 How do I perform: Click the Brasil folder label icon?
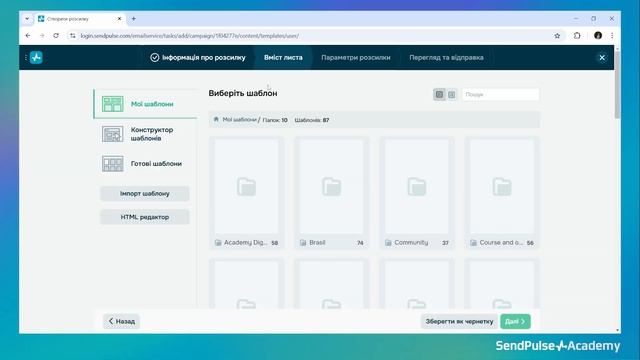pyautogui.click(x=303, y=243)
